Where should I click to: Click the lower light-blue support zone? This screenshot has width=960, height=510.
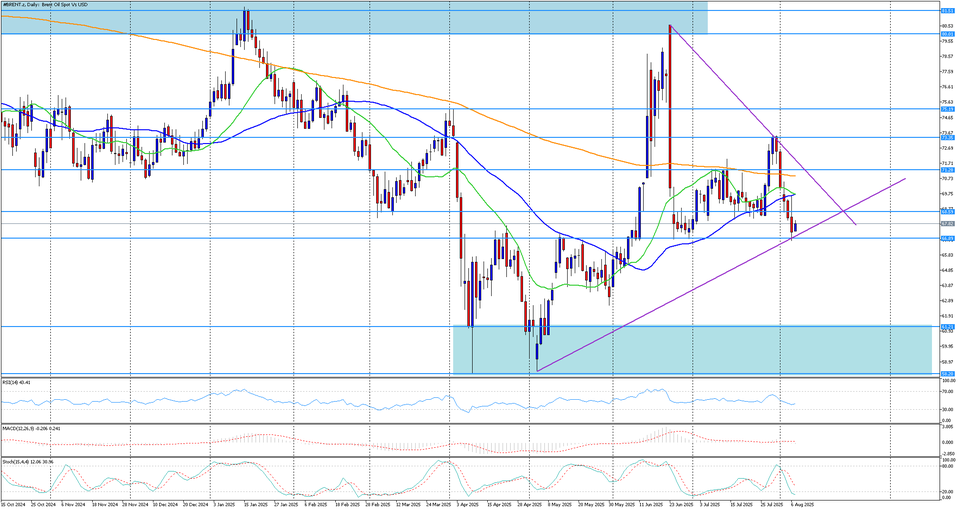700,349
